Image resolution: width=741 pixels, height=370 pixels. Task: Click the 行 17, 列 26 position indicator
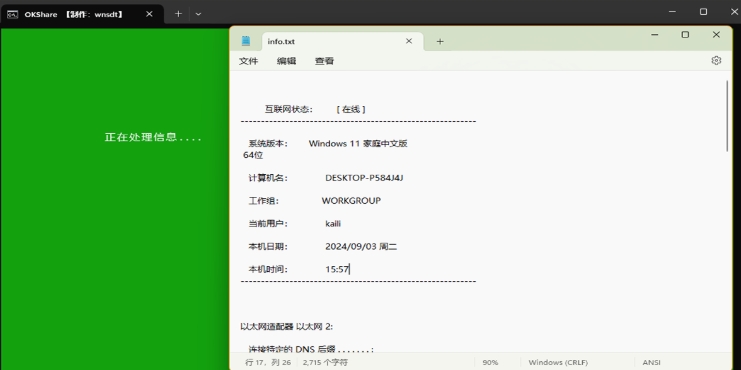[x=267, y=362]
